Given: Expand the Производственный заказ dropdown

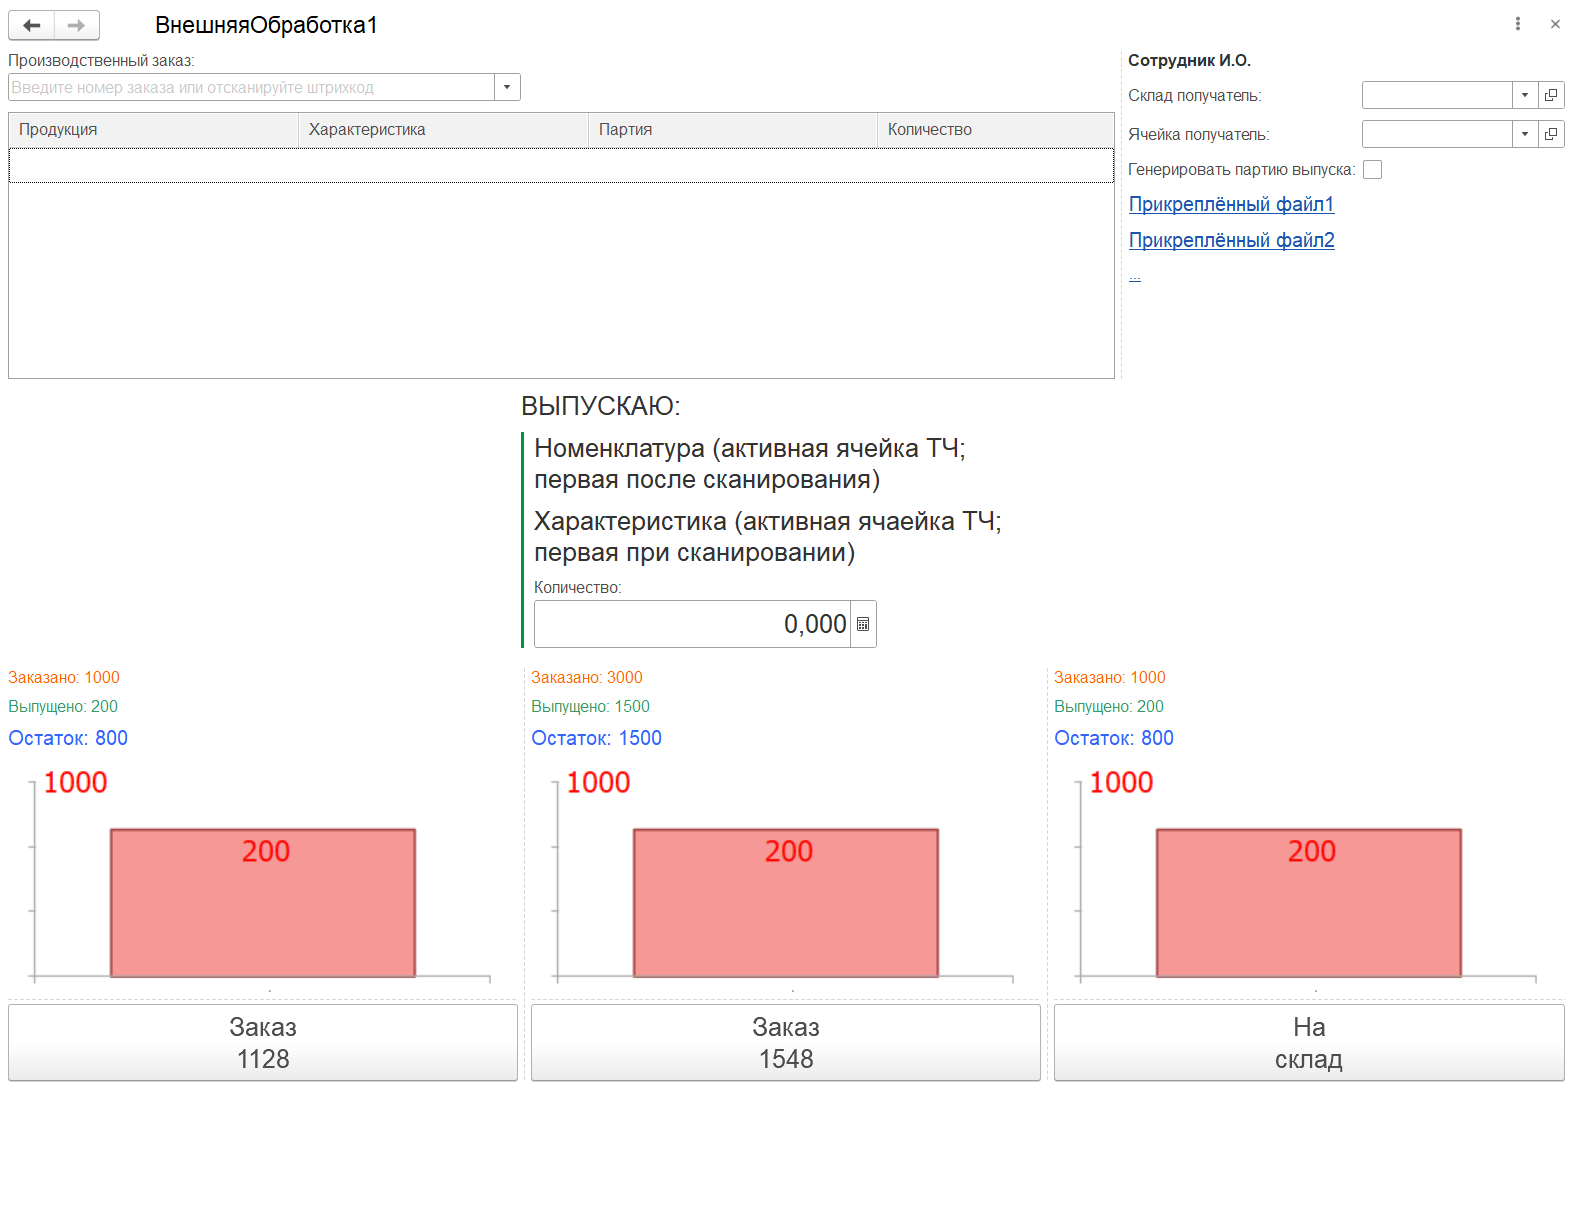Looking at the screenshot, I should (x=507, y=87).
